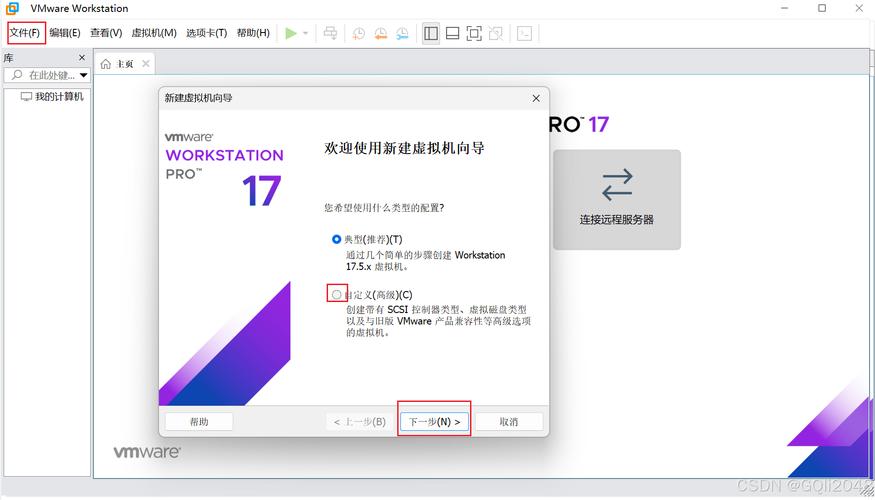Click the 连接远程服务器 tile
Image resolution: width=875 pixels, height=500 pixels.
[x=617, y=200]
